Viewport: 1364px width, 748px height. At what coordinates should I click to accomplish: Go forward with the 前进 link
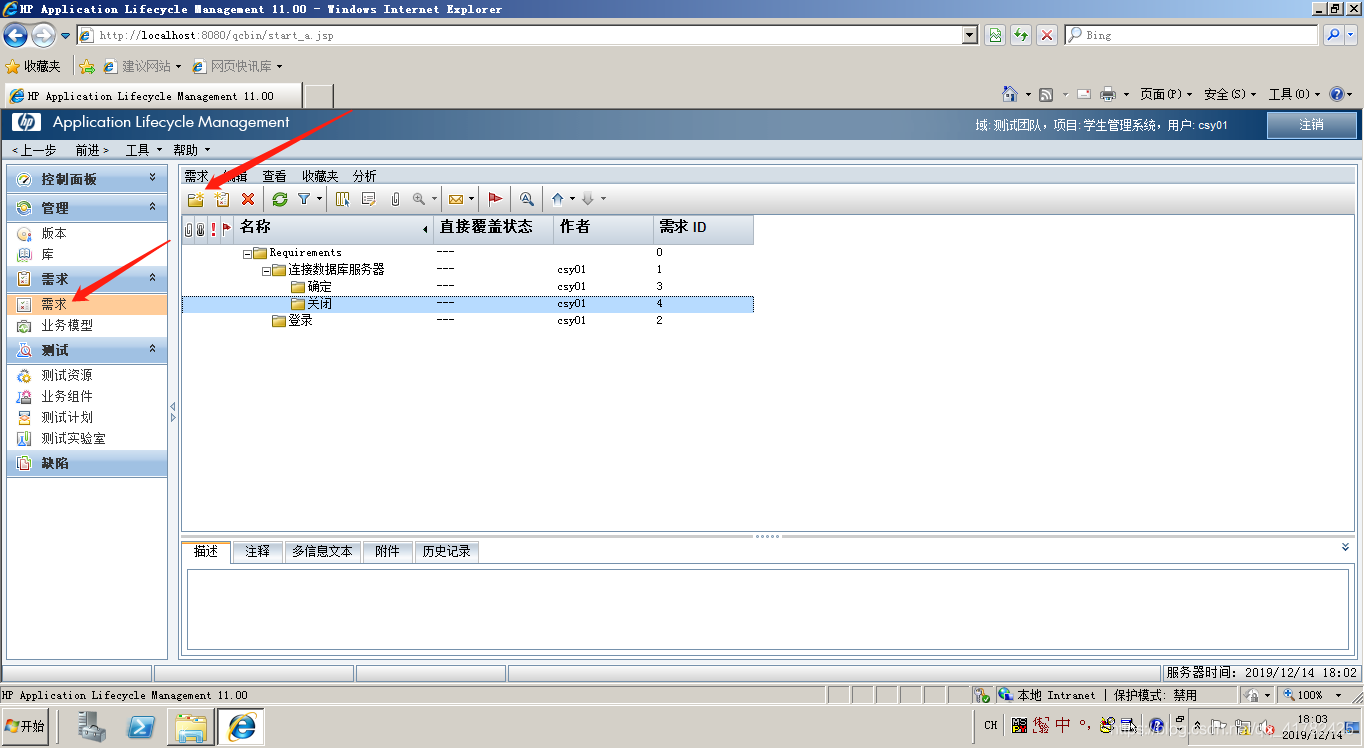coord(92,150)
